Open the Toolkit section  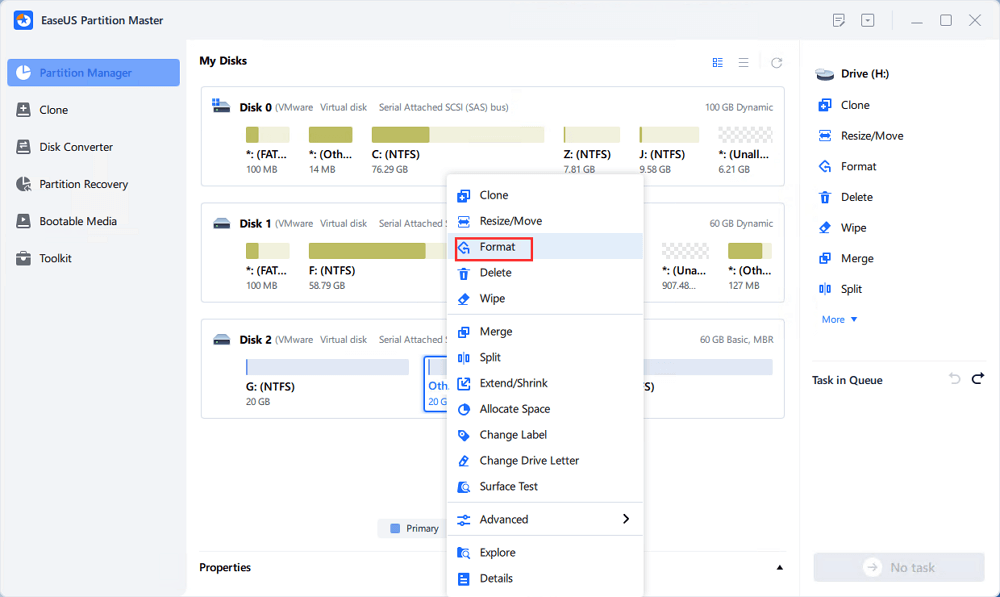(23, 258)
